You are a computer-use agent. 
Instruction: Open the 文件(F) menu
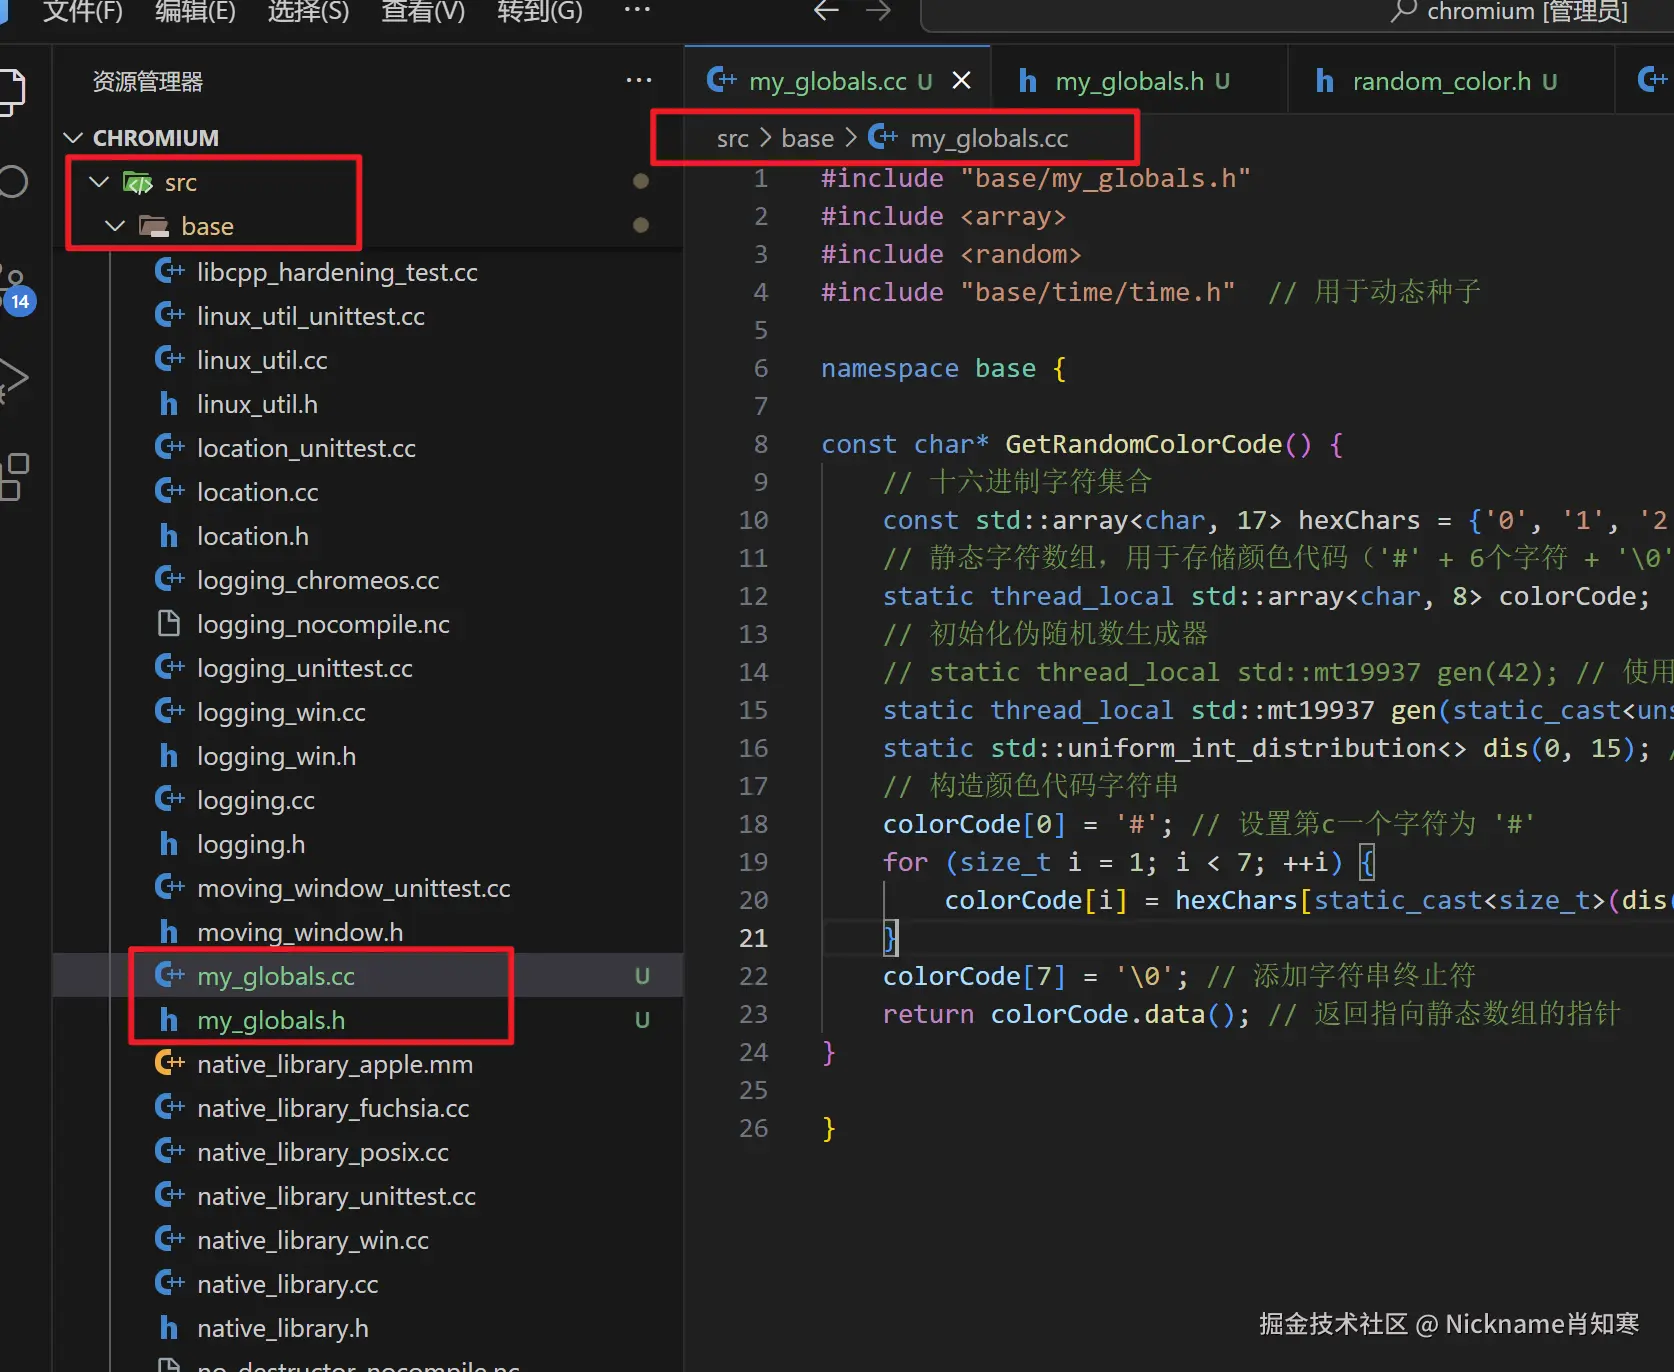82,11
